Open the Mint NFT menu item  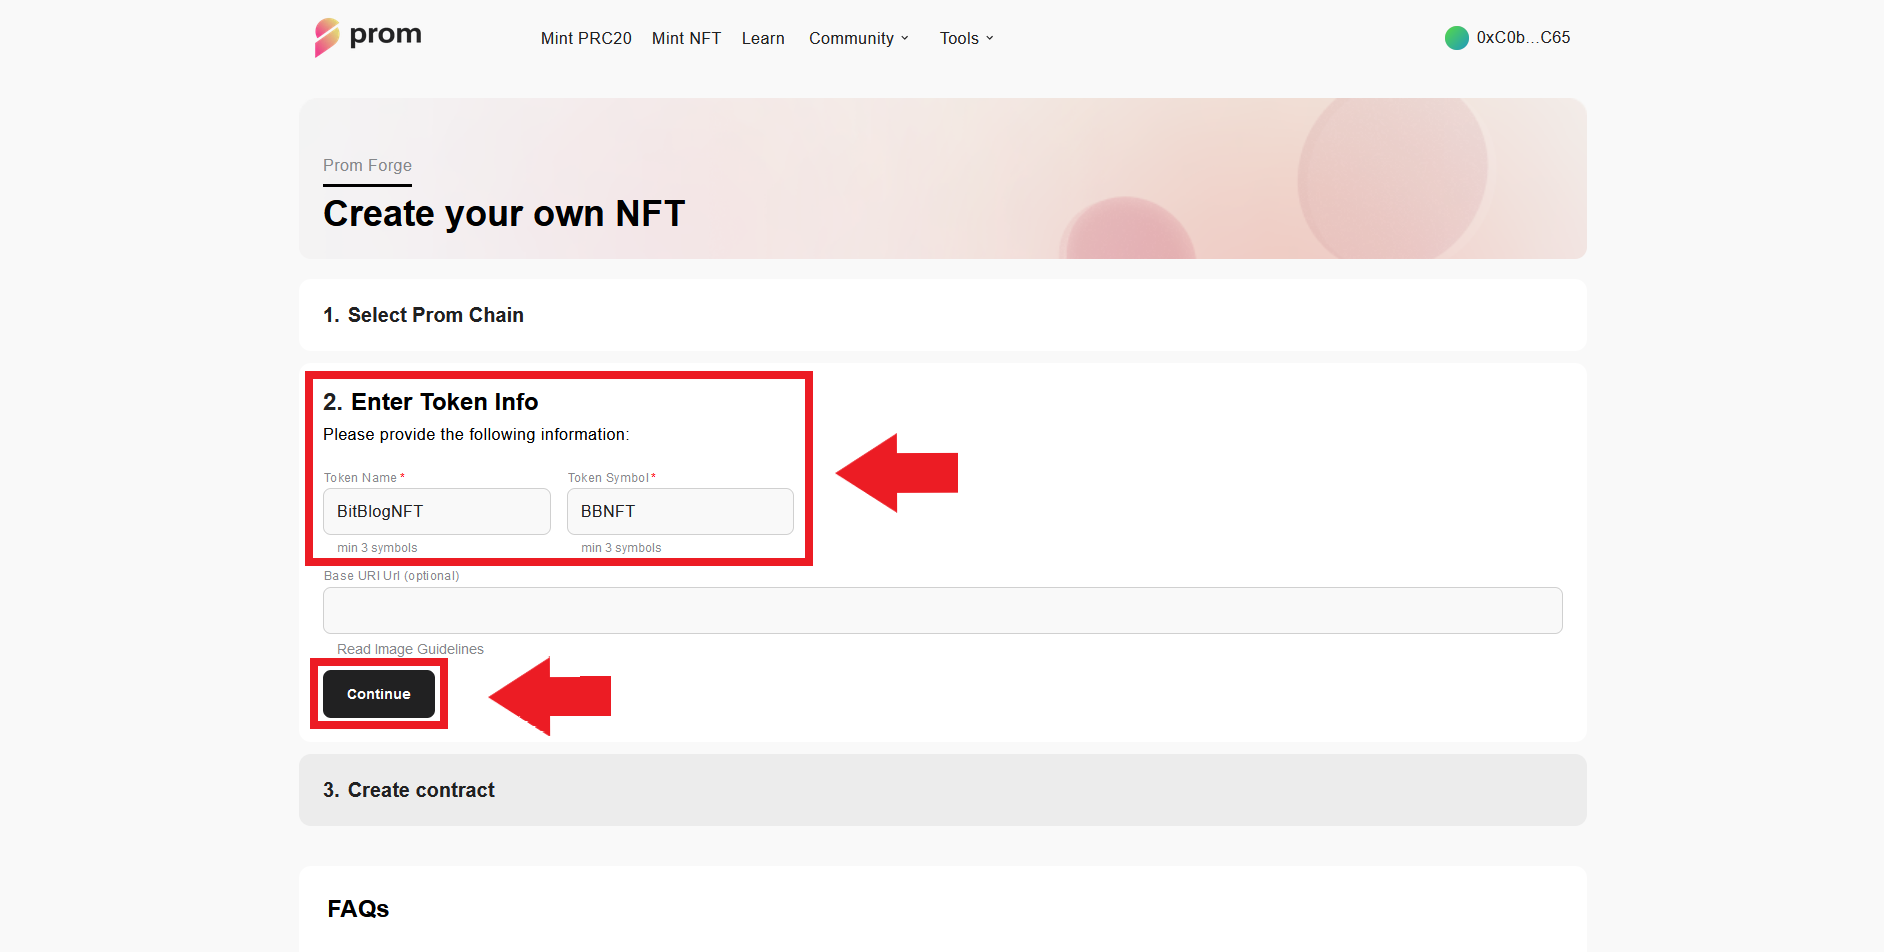(686, 38)
